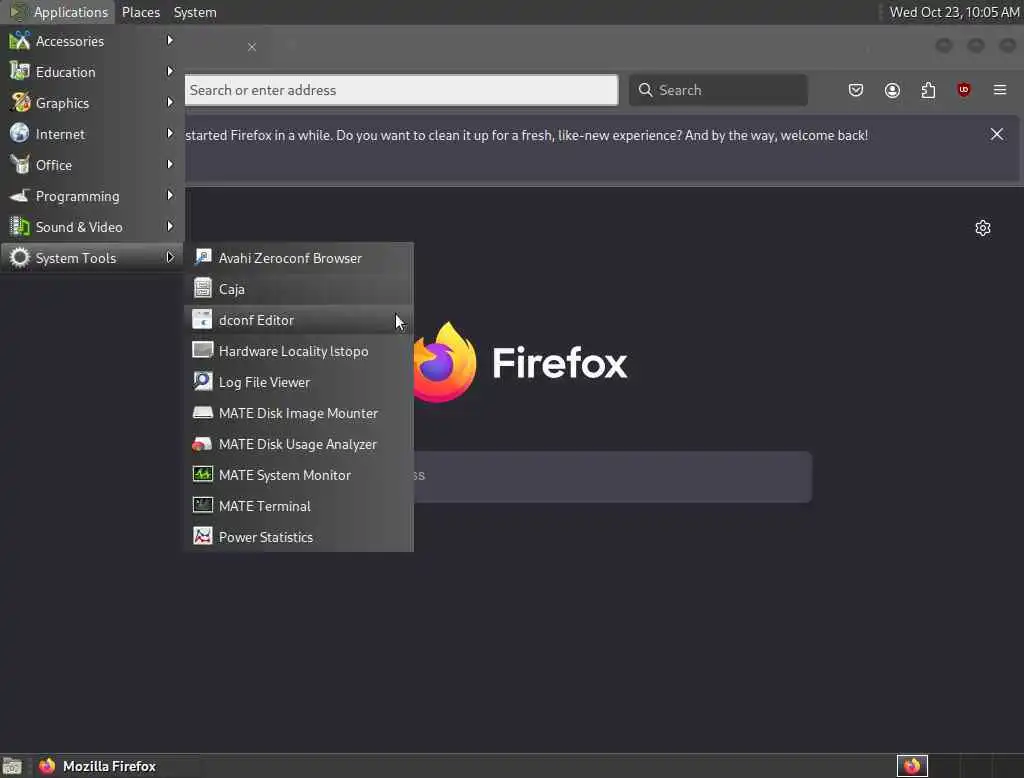Click the System Tools gear icon

20,257
